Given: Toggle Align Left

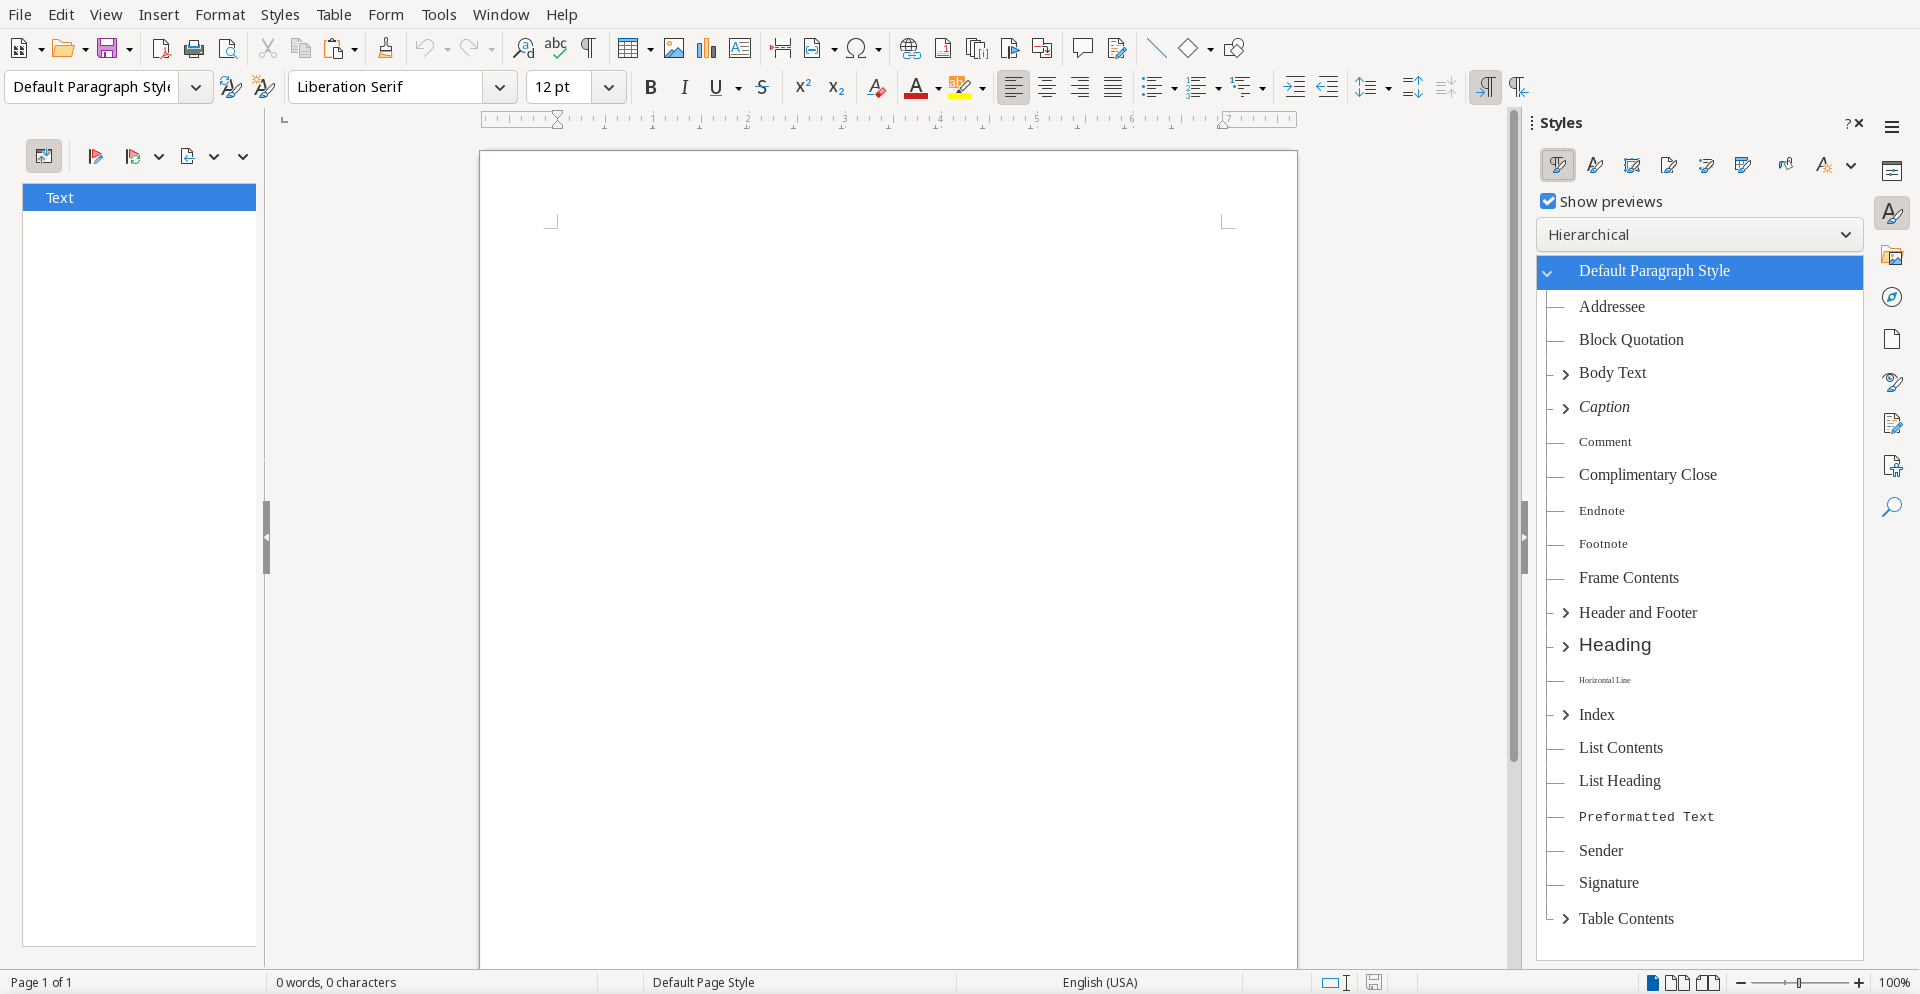Looking at the screenshot, I should [1013, 87].
